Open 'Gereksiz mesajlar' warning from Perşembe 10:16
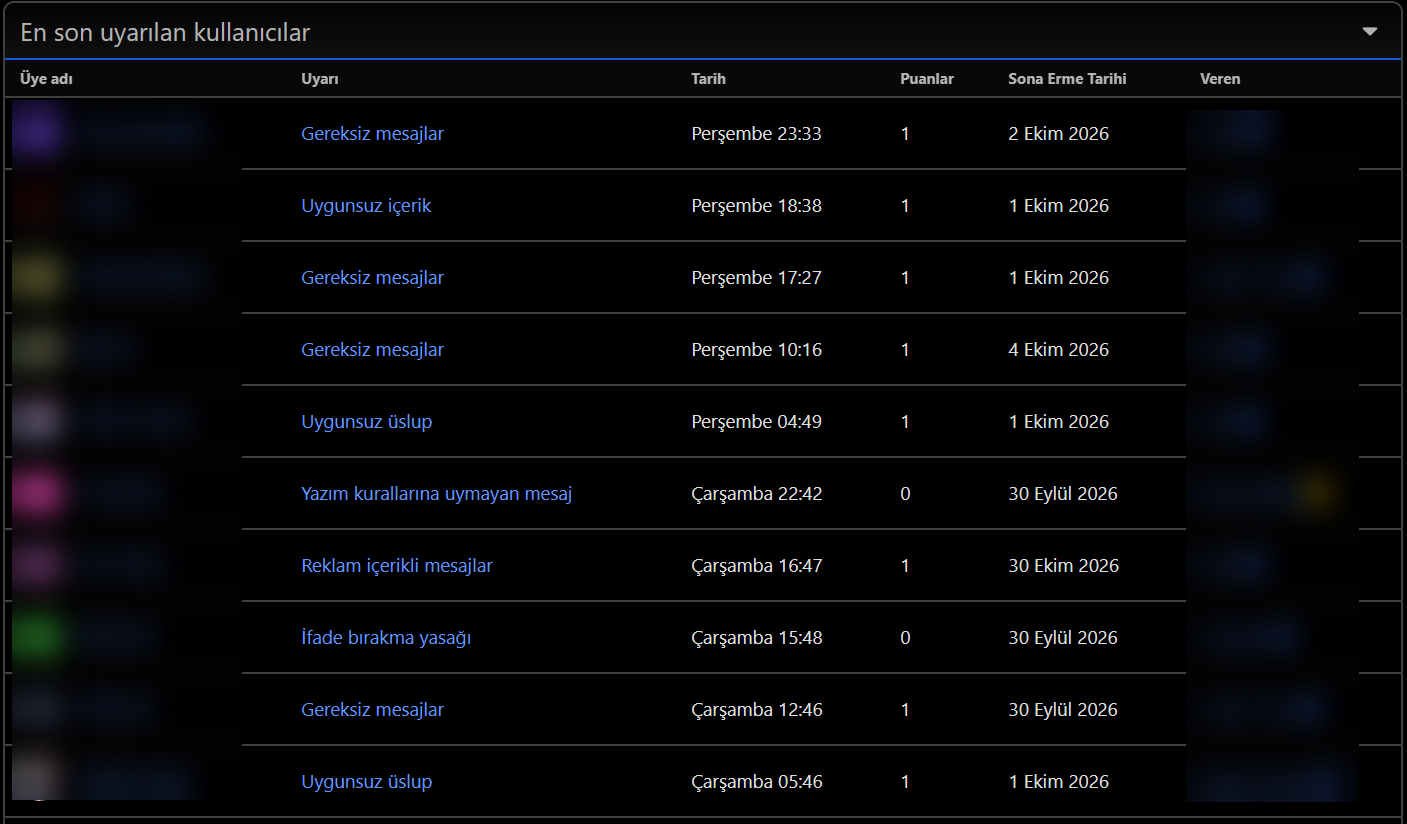Screen dimensions: 1407x824 (x=372, y=350)
